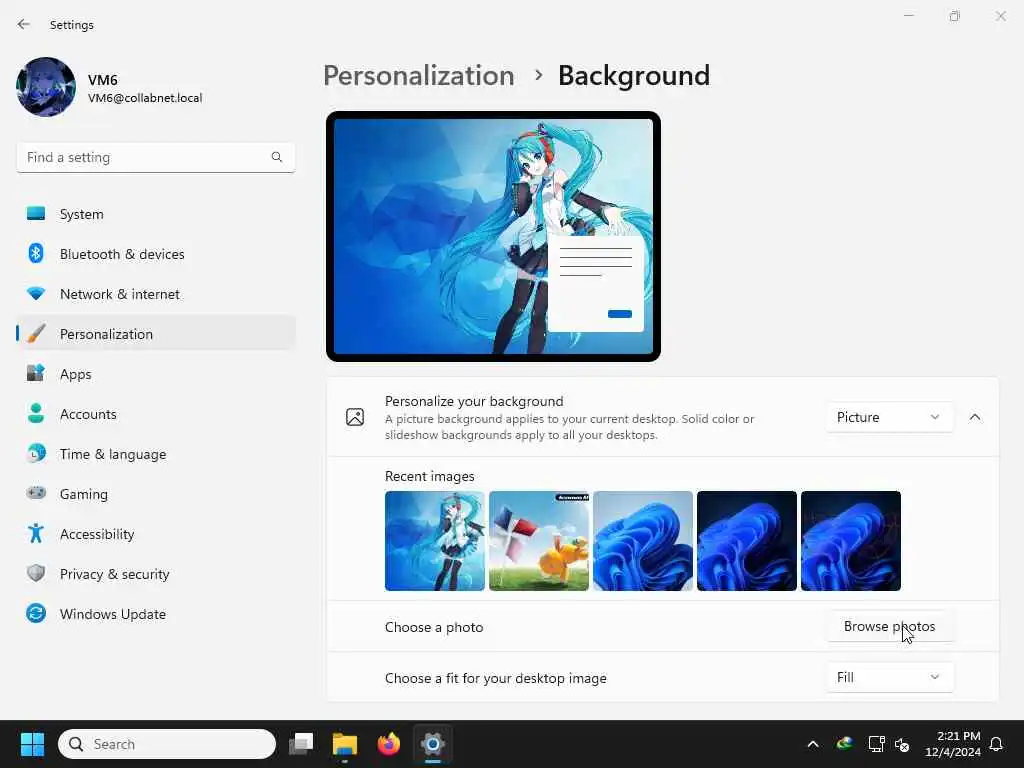Click the Settings gear in the taskbar
1024x768 pixels.
(432, 744)
